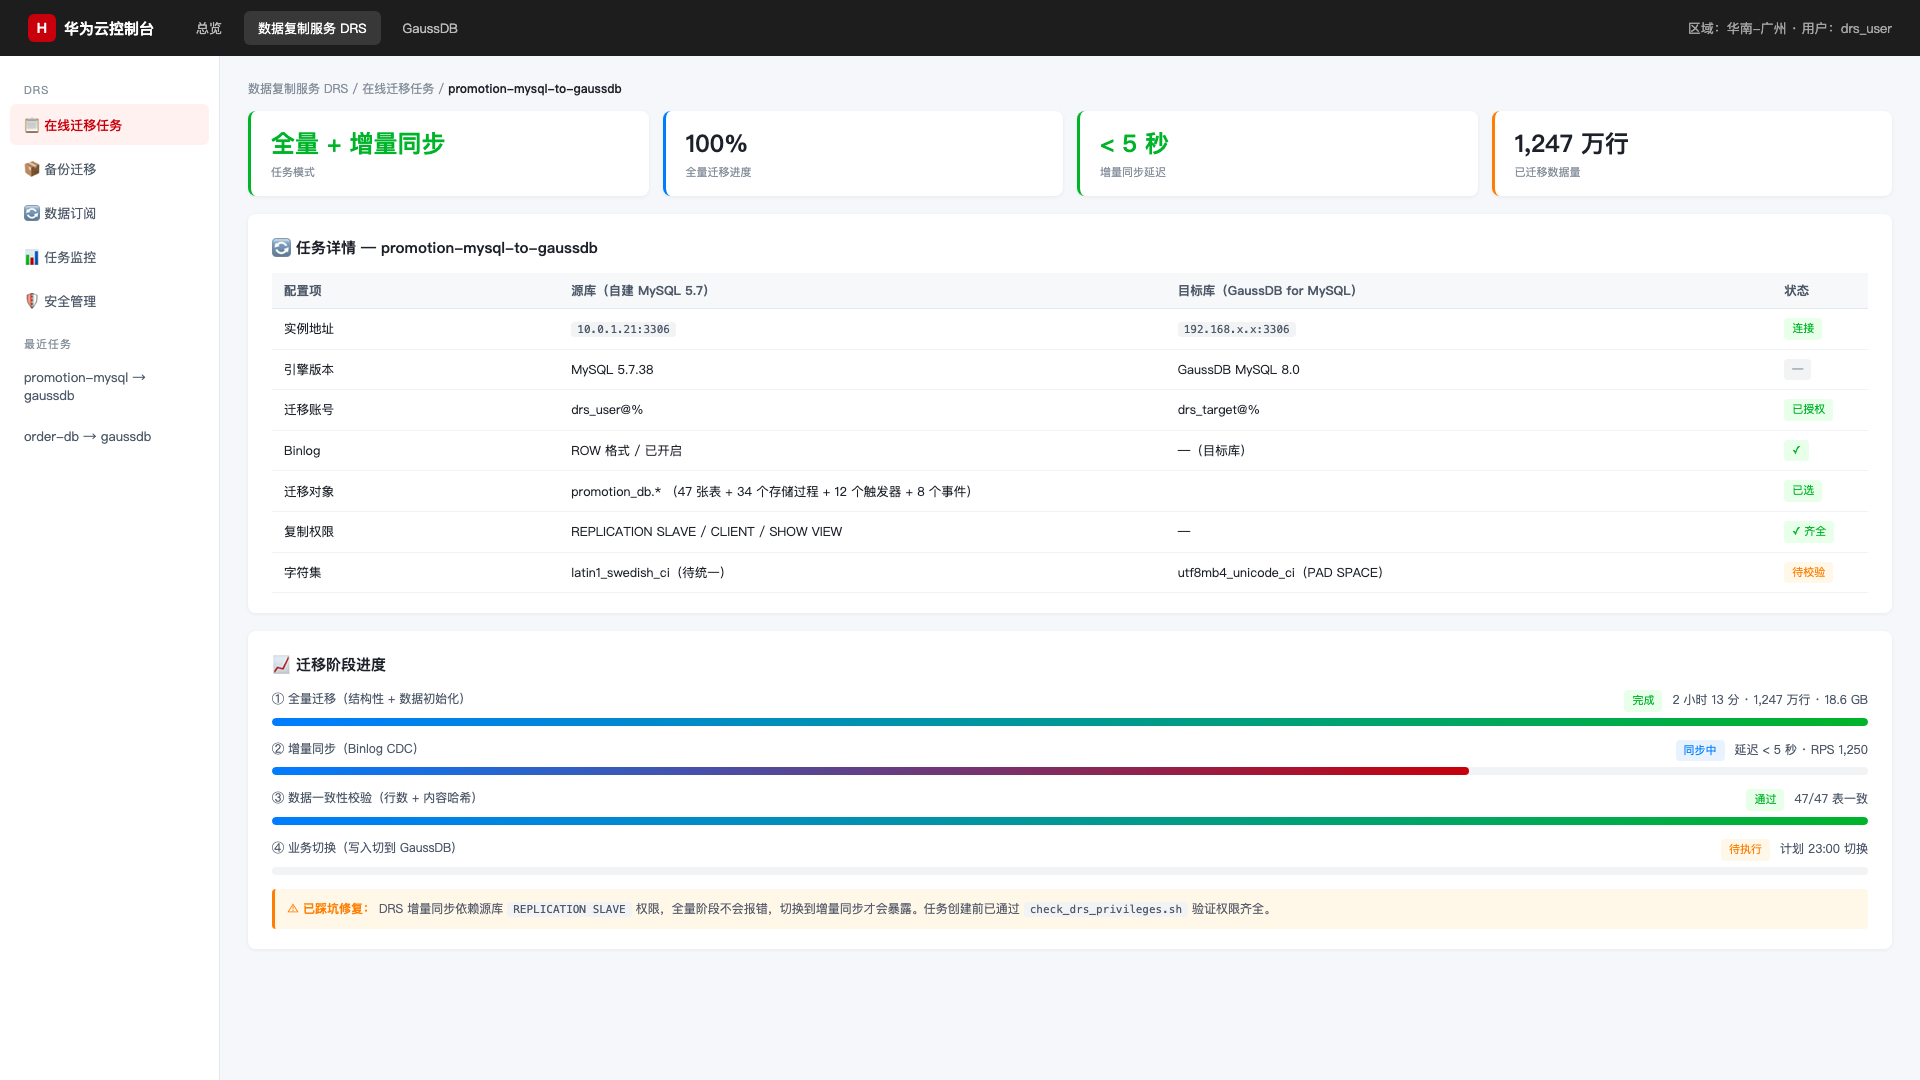Open the 总览 tab
The width and height of the screenshot is (1920, 1080).
[x=209, y=28]
